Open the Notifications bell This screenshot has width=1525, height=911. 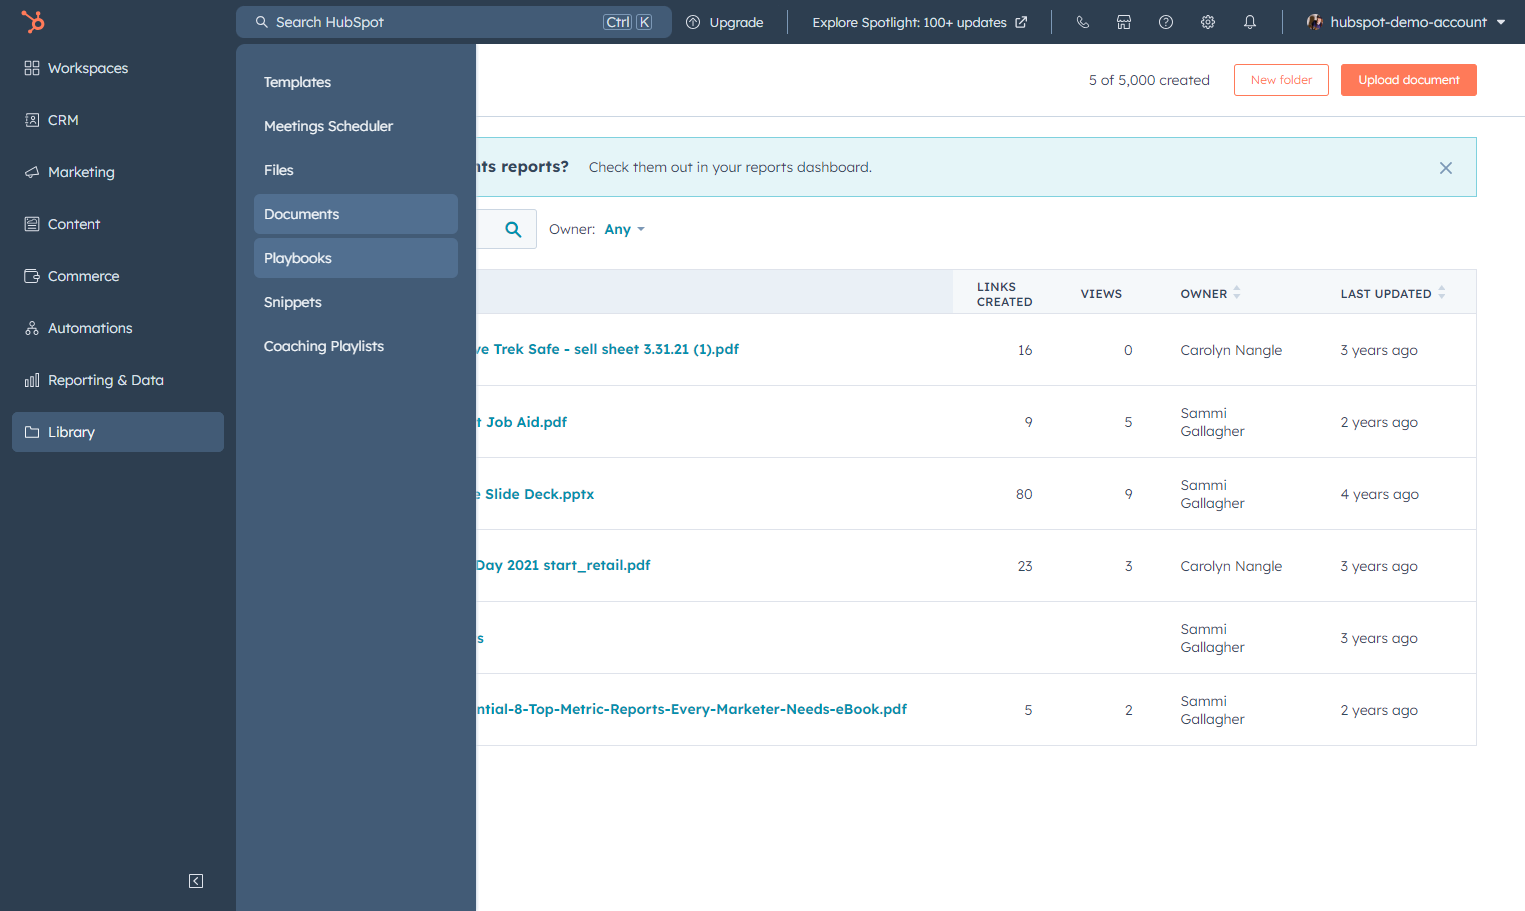1250,22
